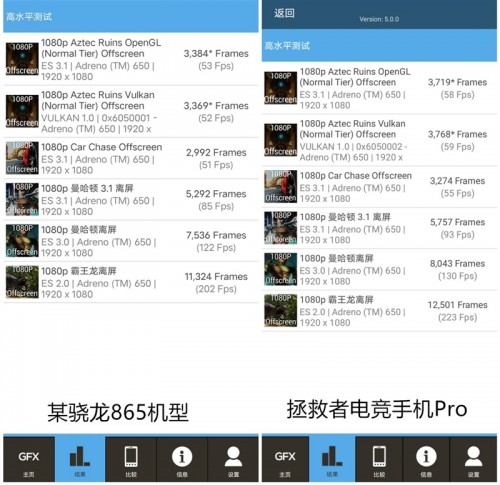500x485 pixels.
Task: Select the 11,324 Frames result
Action: [216, 277]
